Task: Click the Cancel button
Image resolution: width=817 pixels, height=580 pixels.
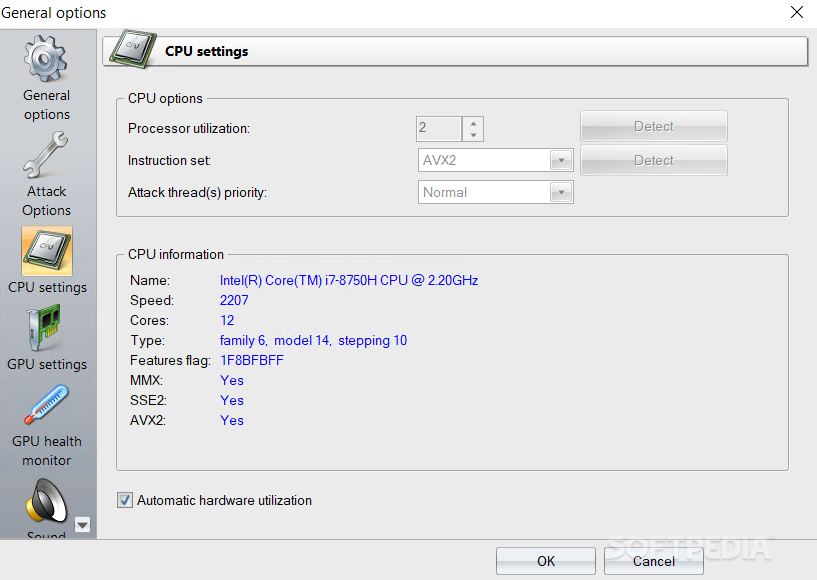Action: (x=653, y=561)
